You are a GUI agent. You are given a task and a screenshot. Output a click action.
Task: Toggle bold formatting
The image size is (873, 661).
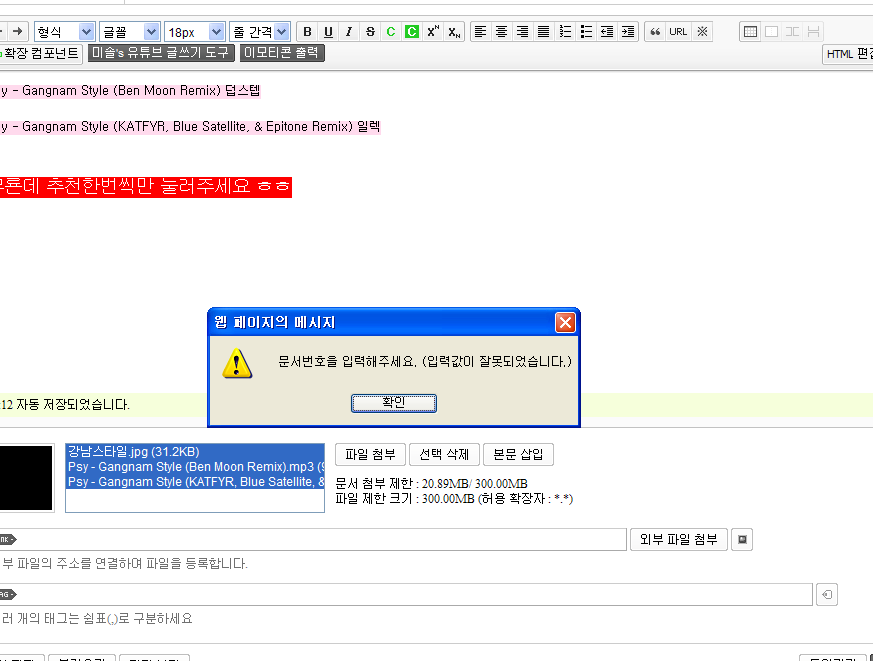coord(307,32)
